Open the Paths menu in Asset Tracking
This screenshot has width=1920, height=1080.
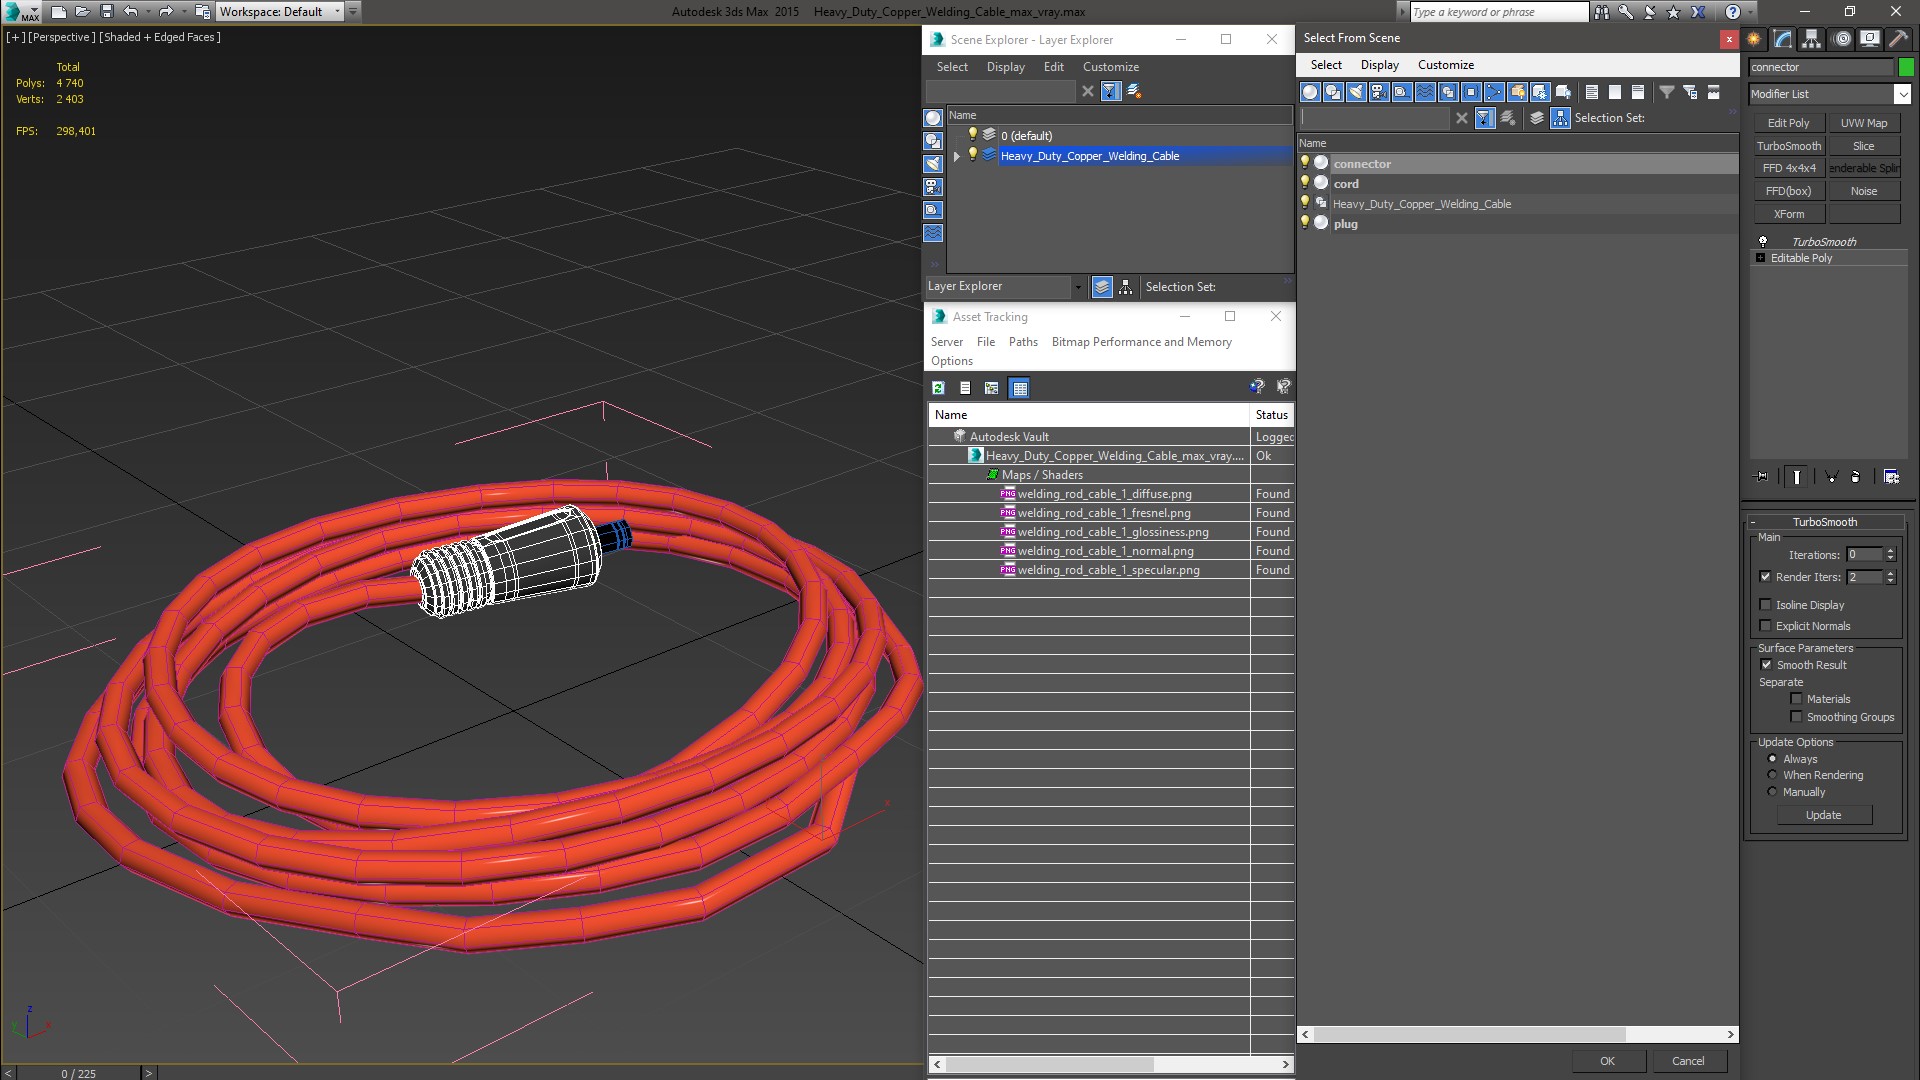pos(1023,342)
